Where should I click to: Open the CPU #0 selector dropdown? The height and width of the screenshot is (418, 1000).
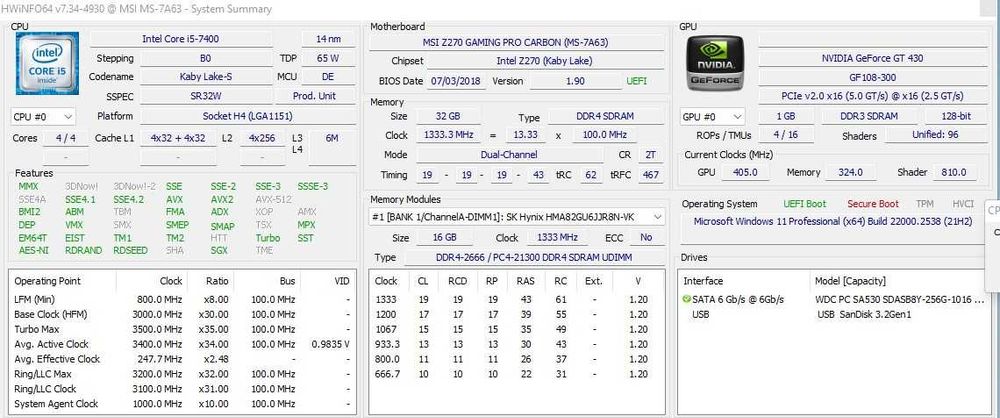tap(43, 117)
